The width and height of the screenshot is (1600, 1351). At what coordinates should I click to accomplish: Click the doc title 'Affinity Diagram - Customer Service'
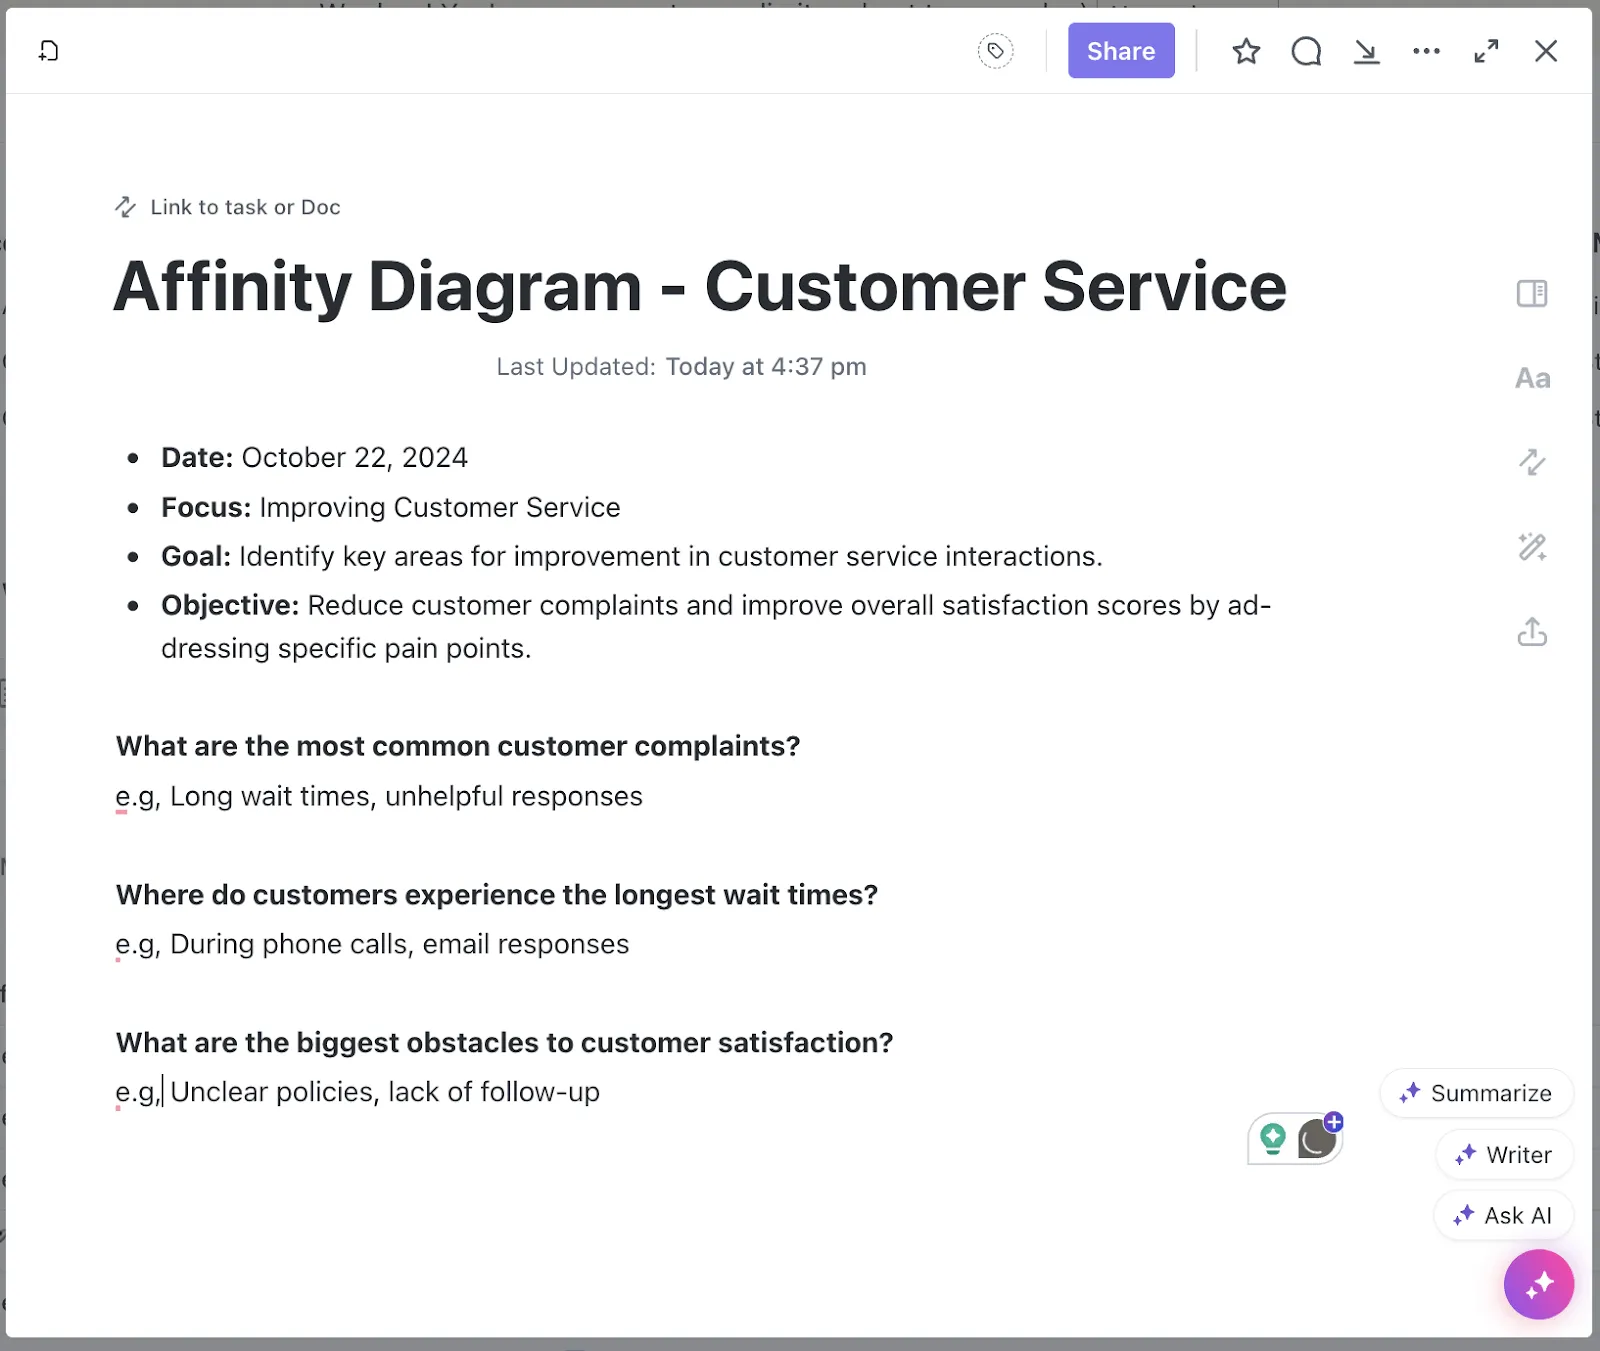[x=700, y=287]
